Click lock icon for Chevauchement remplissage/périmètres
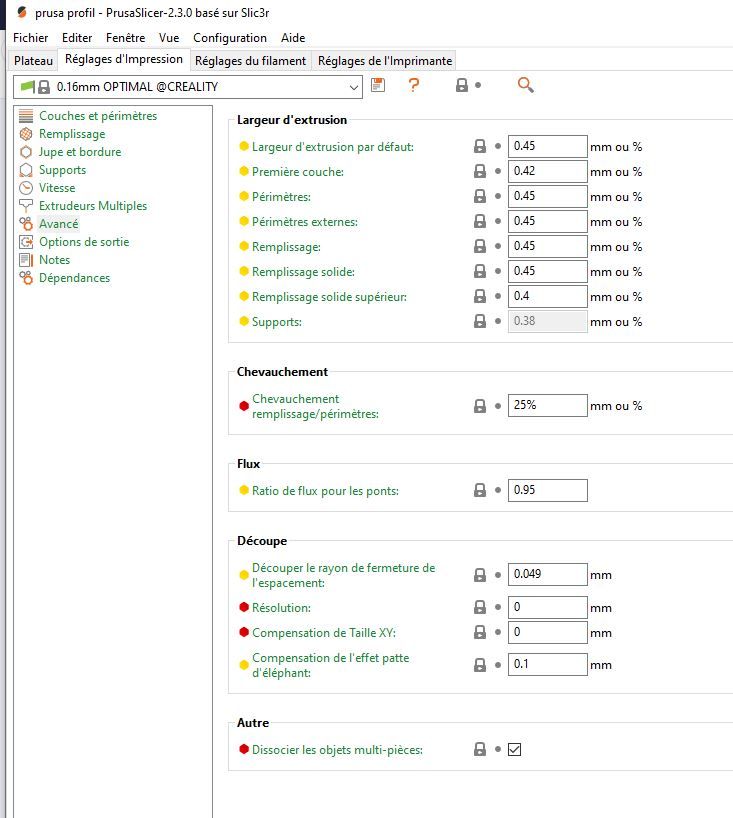Image resolution: width=733 pixels, height=818 pixels. pyautogui.click(x=480, y=406)
